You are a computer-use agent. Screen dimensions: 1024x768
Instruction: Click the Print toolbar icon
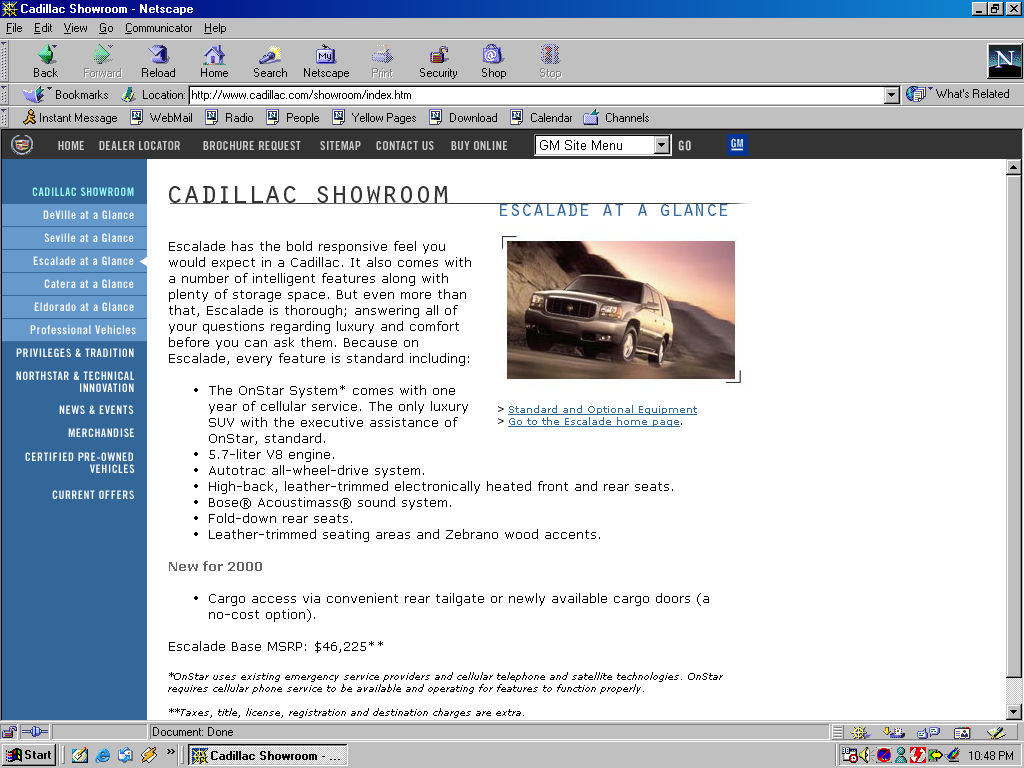pos(382,61)
